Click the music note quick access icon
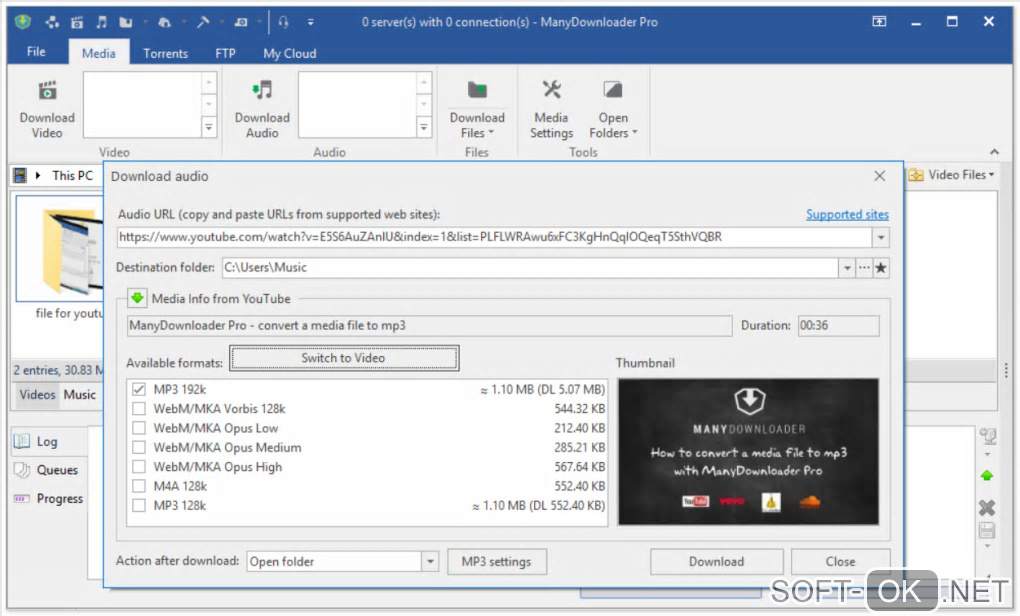This screenshot has width=1020, height=616. coord(101,22)
